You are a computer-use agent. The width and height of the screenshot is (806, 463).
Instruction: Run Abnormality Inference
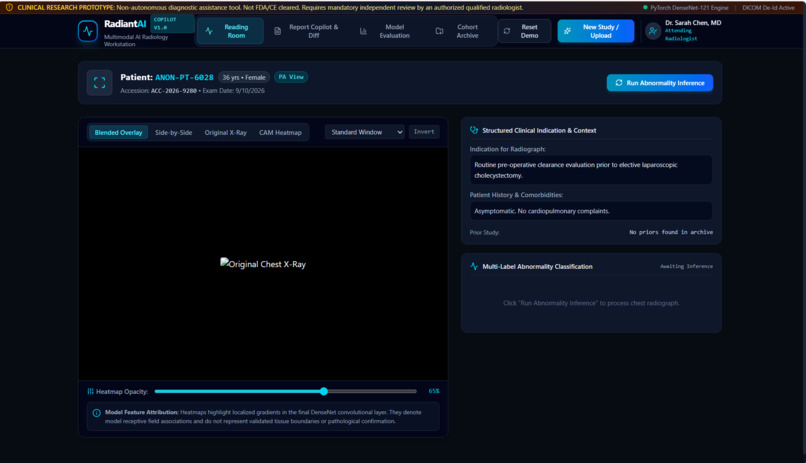(x=660, y=83)
